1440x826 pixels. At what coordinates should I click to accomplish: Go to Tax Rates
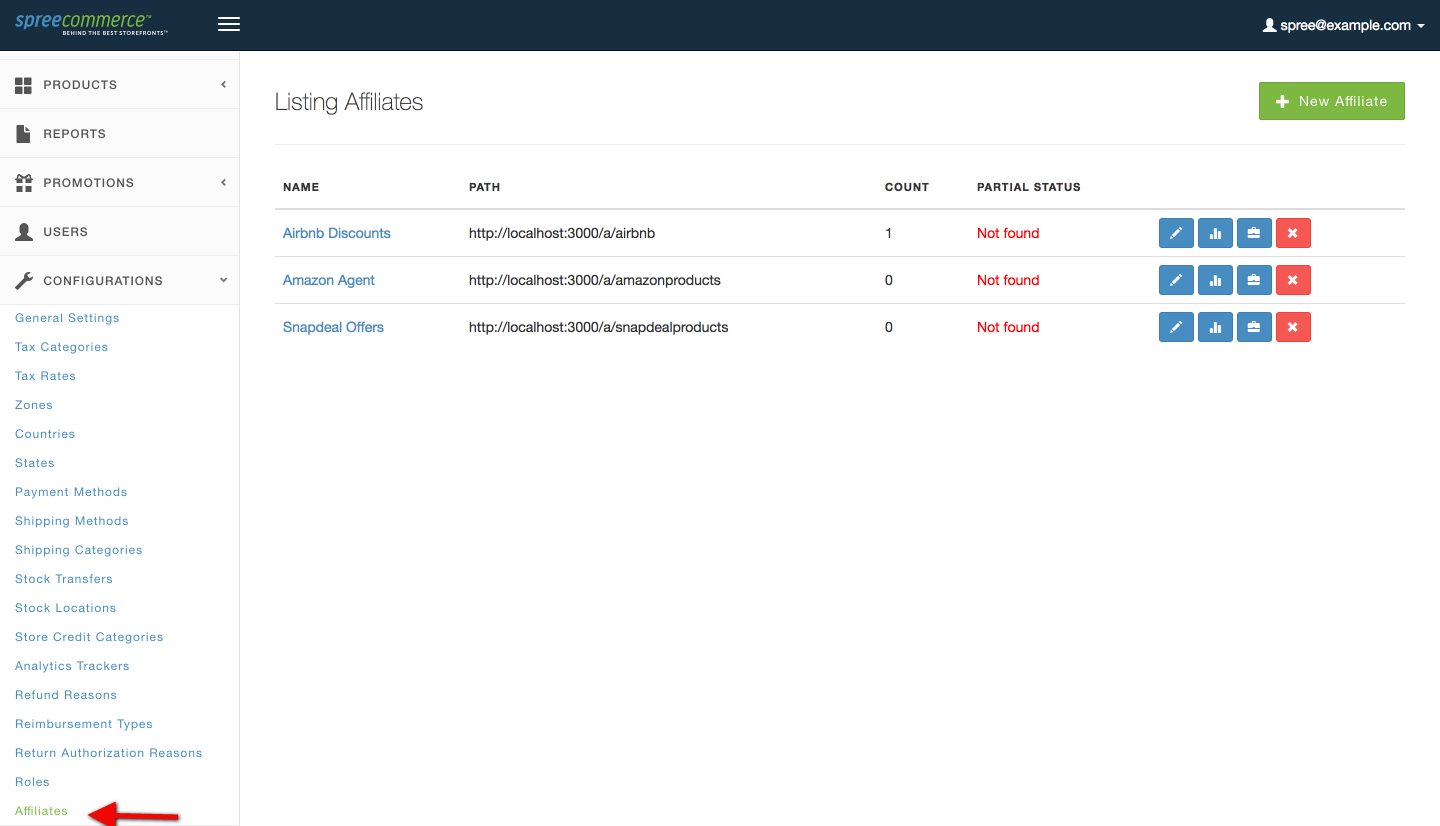45,376
